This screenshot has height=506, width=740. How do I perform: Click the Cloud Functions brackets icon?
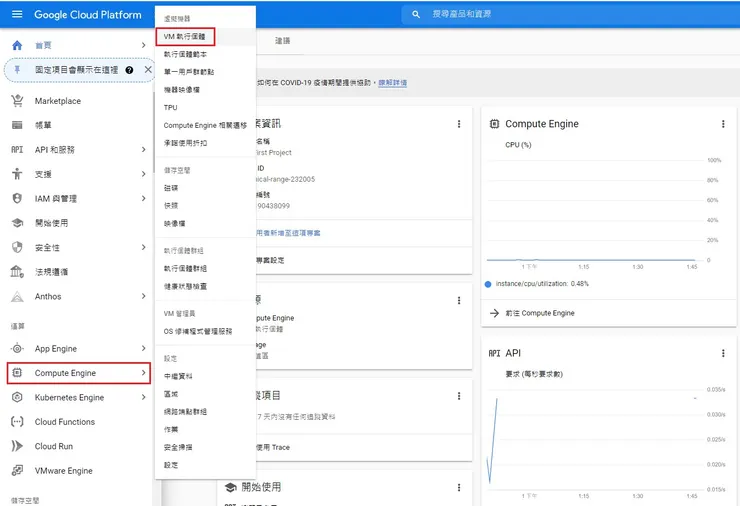point(17,422)
